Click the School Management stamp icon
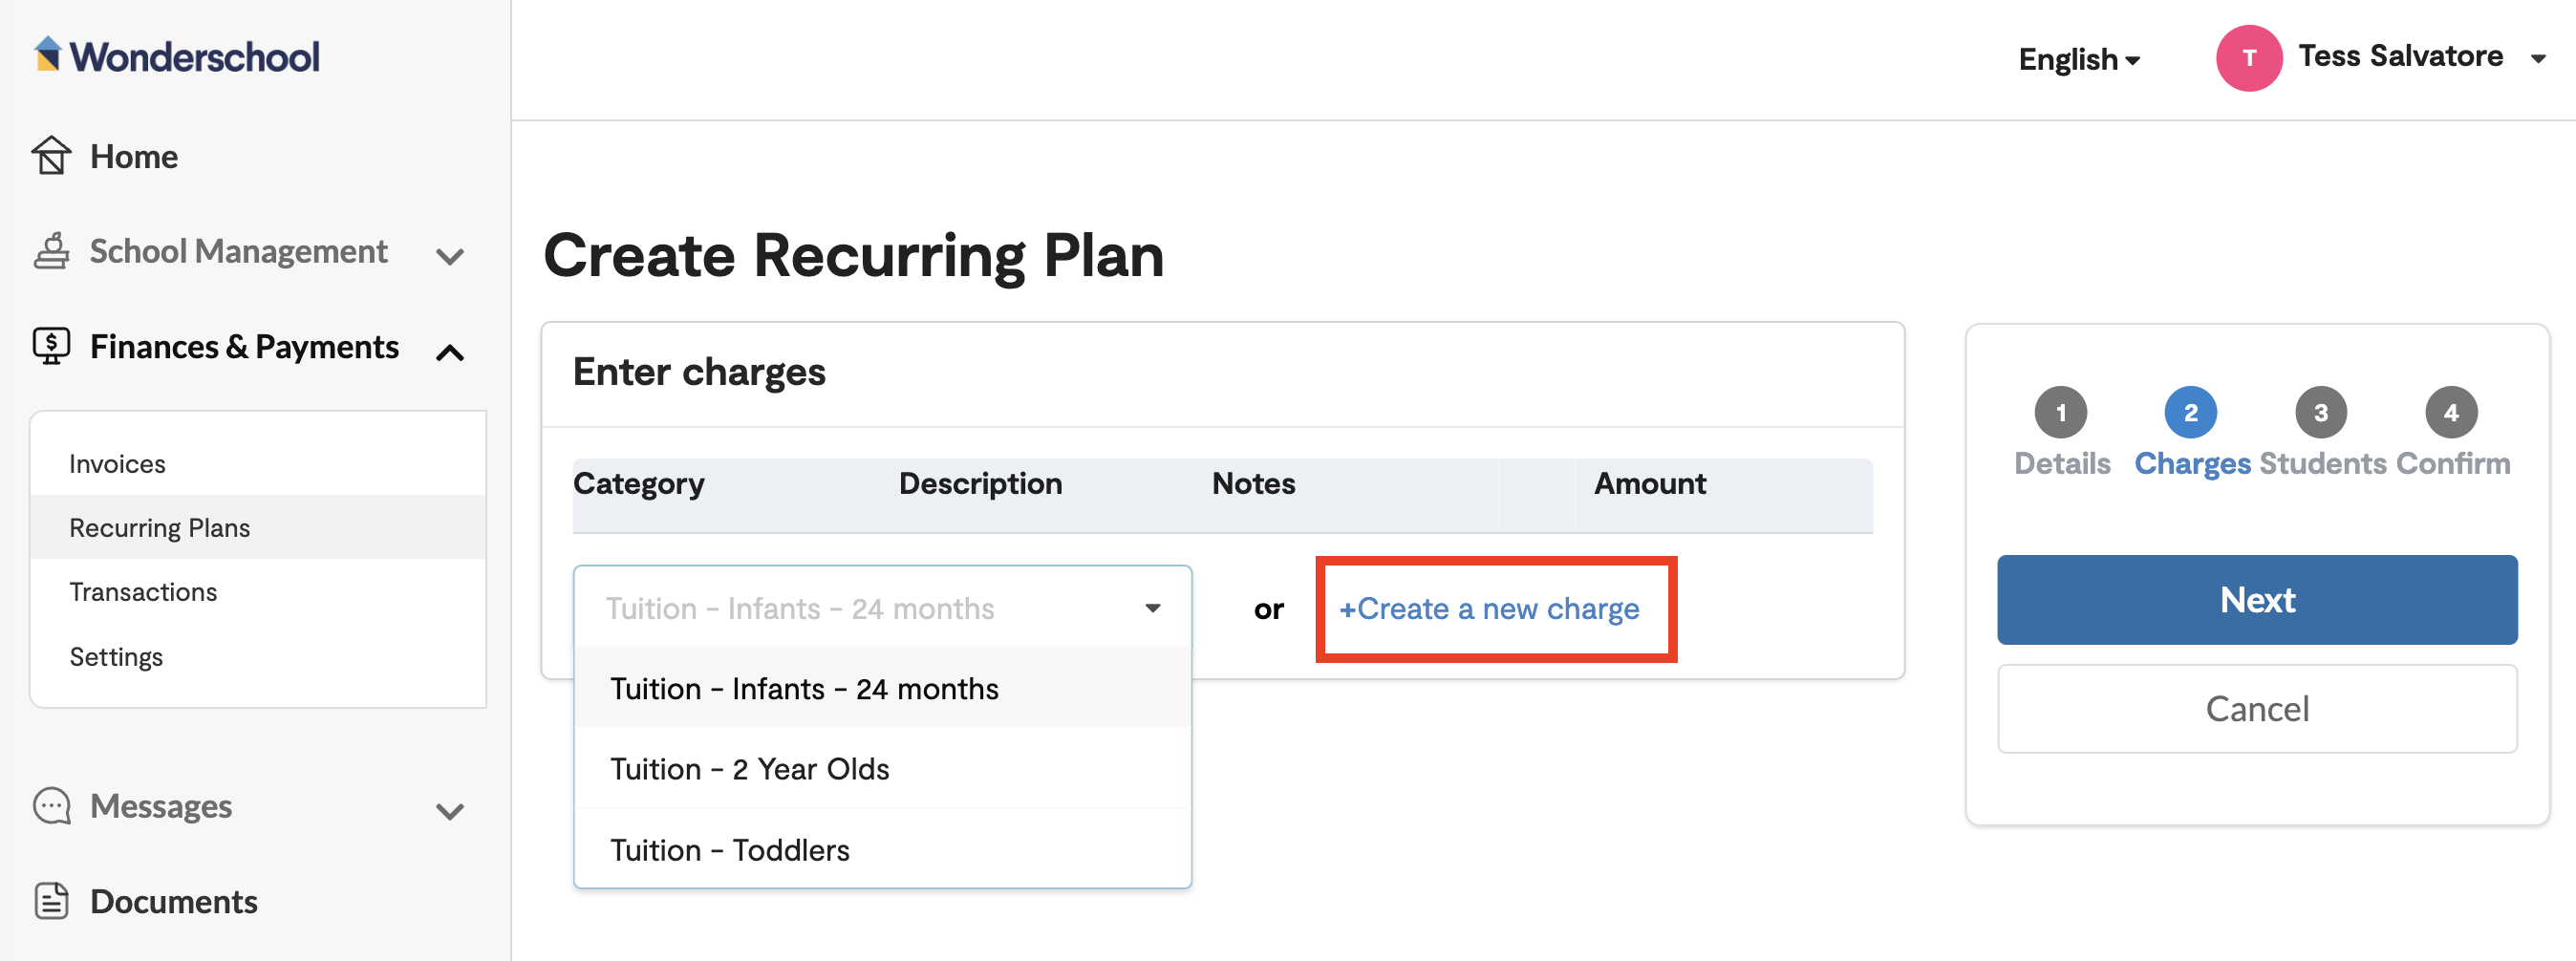Screen dimensions: 2576x961 [51, 251]
